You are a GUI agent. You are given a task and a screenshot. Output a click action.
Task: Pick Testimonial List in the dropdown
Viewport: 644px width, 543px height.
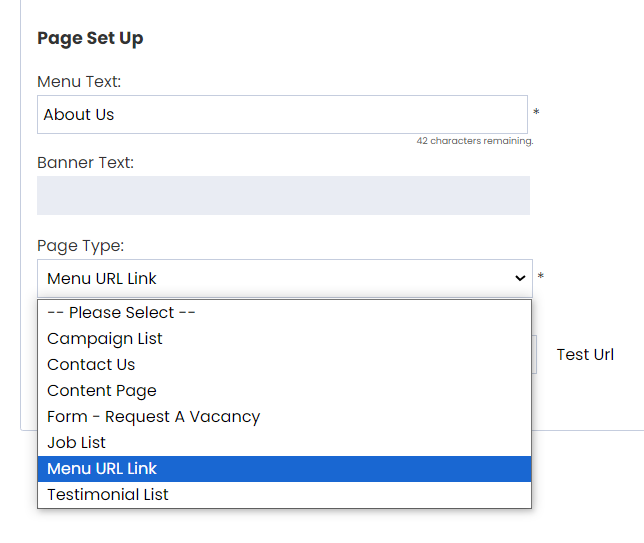click(x=284, y=495)
